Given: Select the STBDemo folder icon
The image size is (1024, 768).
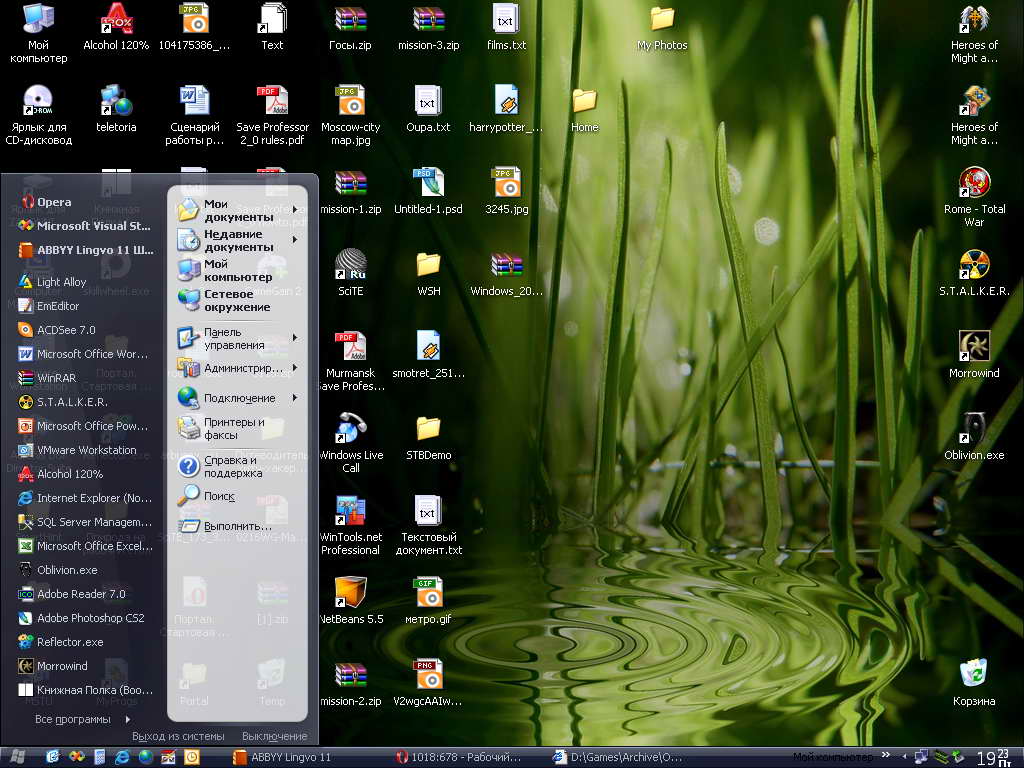Looking at the screenshot, I should pos(428,438).
